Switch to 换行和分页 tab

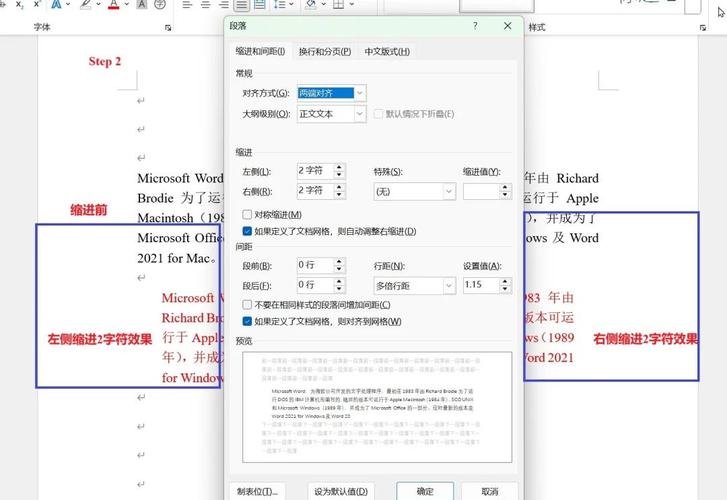325,51
